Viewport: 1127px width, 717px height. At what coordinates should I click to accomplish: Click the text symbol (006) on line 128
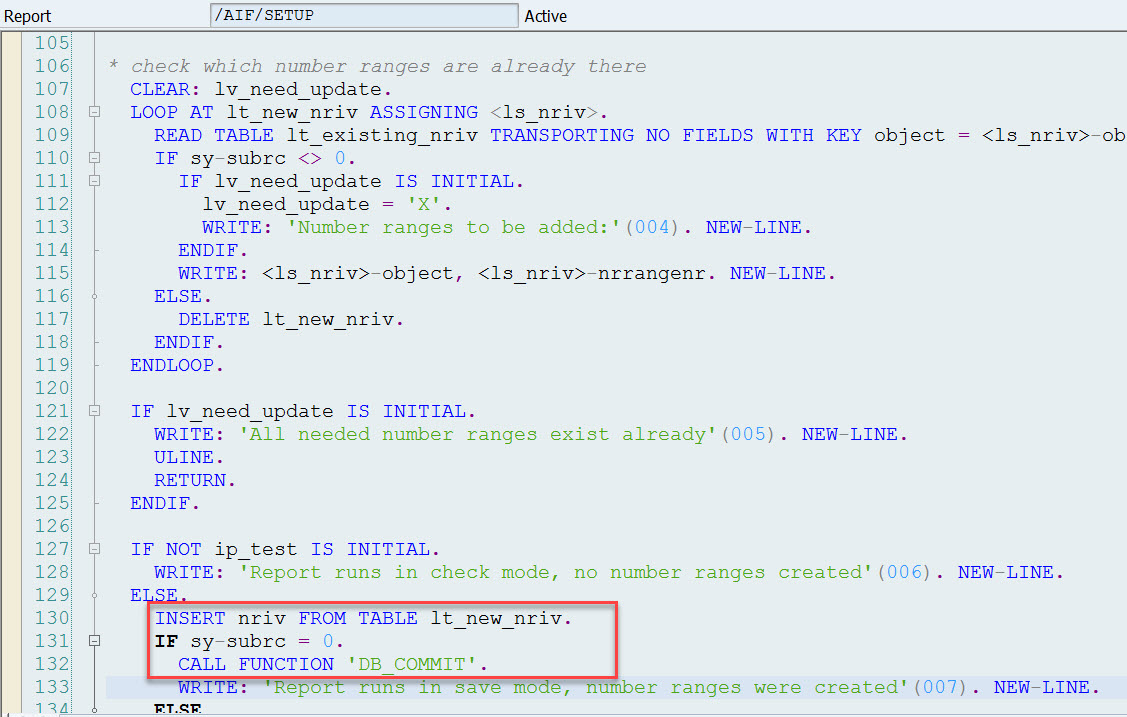click(903, 572)
